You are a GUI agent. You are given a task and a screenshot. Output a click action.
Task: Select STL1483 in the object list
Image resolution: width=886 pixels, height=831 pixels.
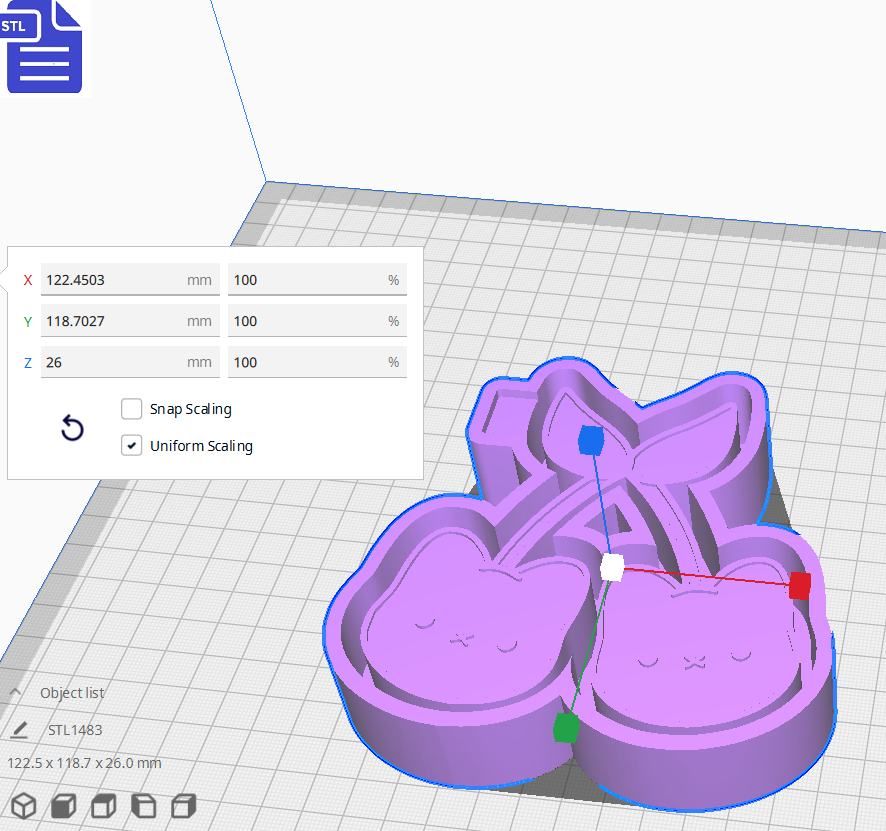(75, 729)
